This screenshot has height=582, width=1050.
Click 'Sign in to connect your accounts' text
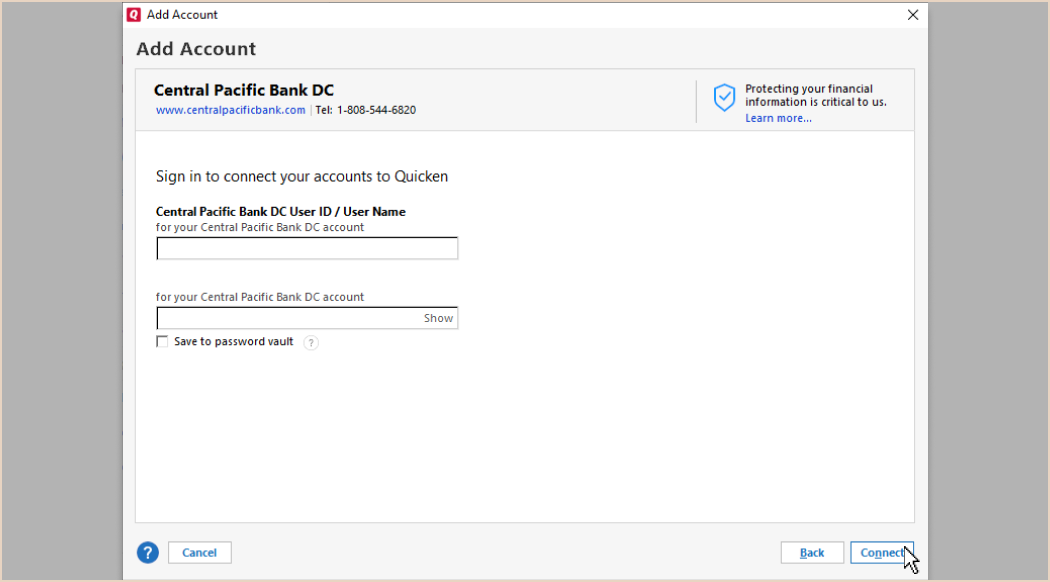302,176
